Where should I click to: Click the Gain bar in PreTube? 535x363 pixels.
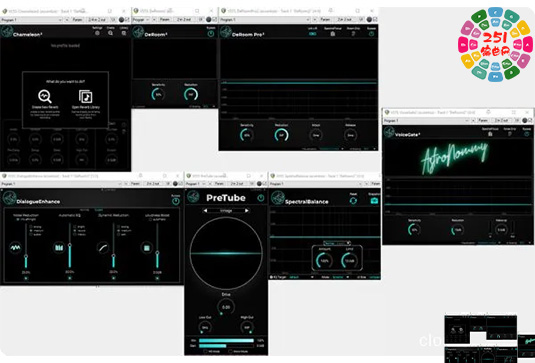coord(226,346)
